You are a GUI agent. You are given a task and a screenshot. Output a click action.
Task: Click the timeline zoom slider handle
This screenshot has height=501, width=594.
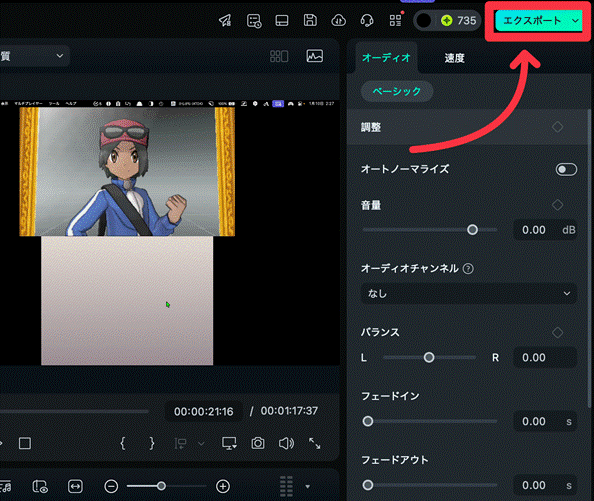tap(161, 486)
